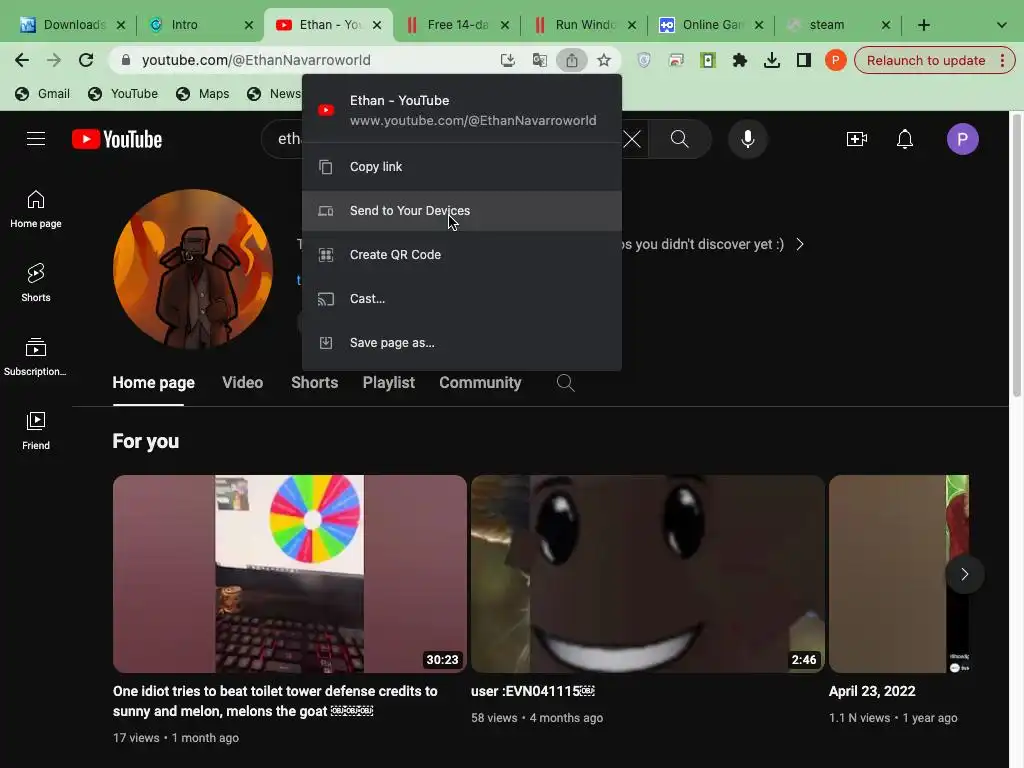Click the share page icon in address bar
This screenshot has height=768, width=1024.
(x=571, y=60)
